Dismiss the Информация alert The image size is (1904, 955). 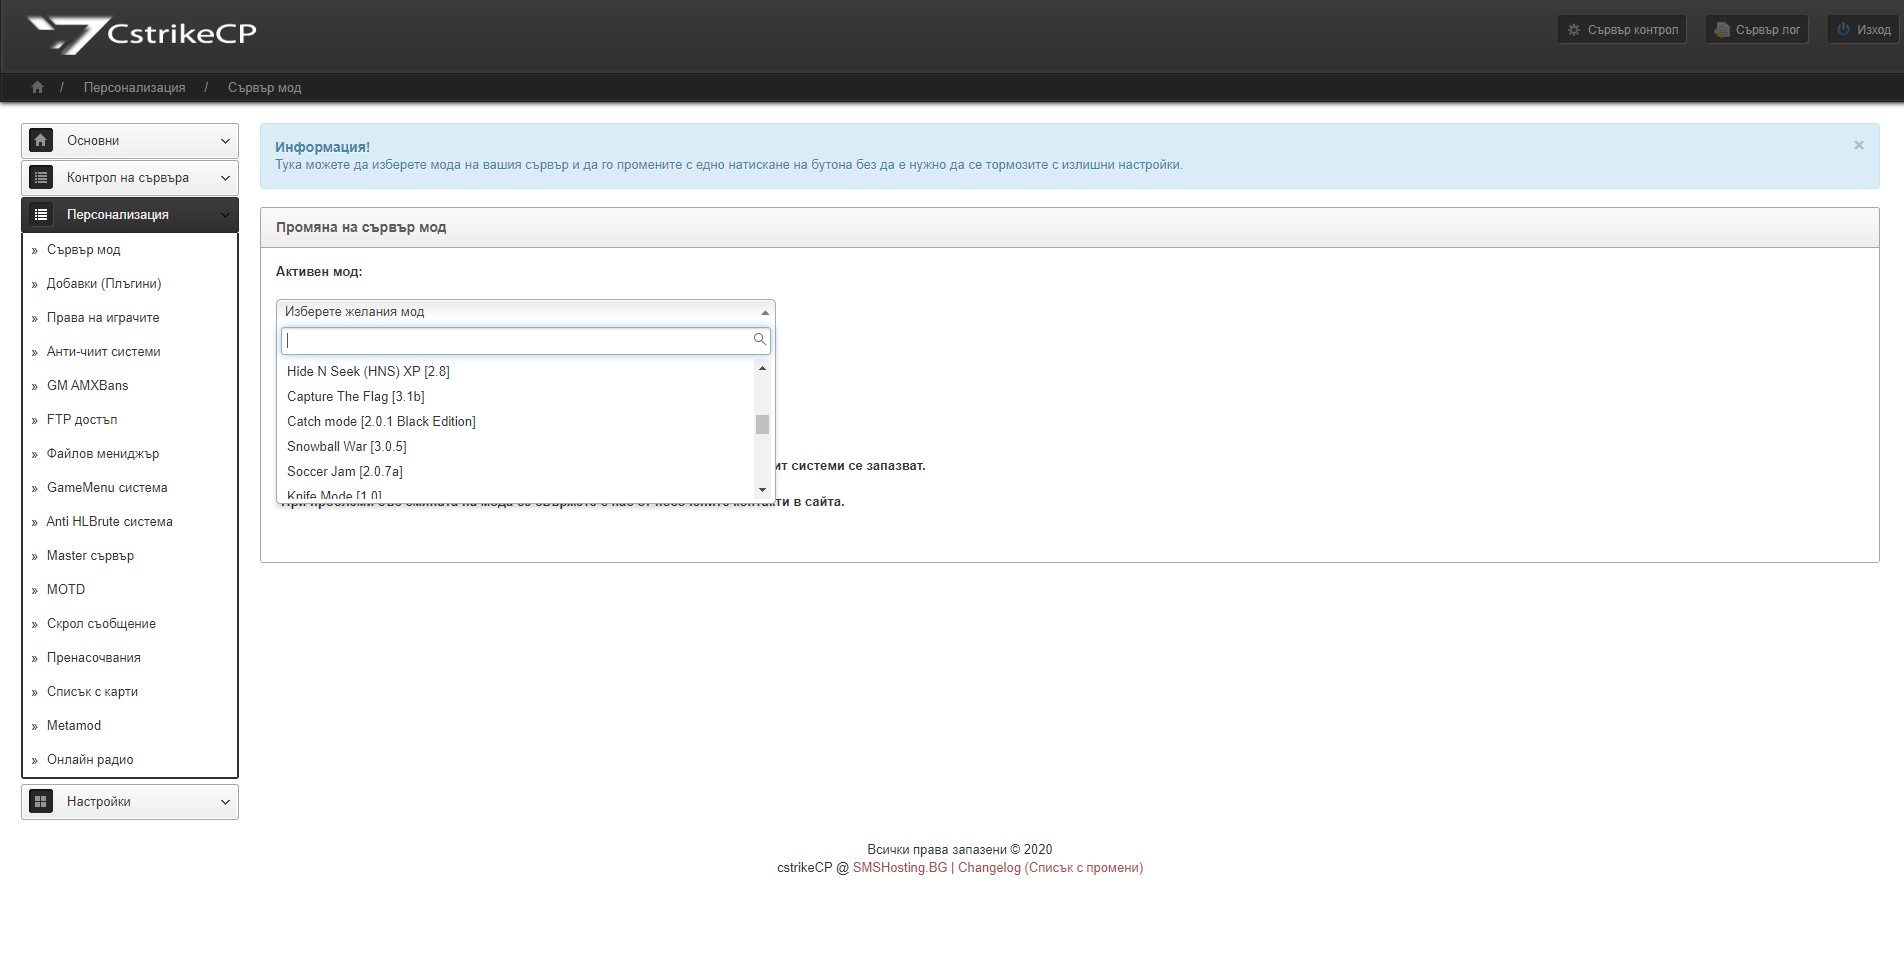[x=1859, y=145]
